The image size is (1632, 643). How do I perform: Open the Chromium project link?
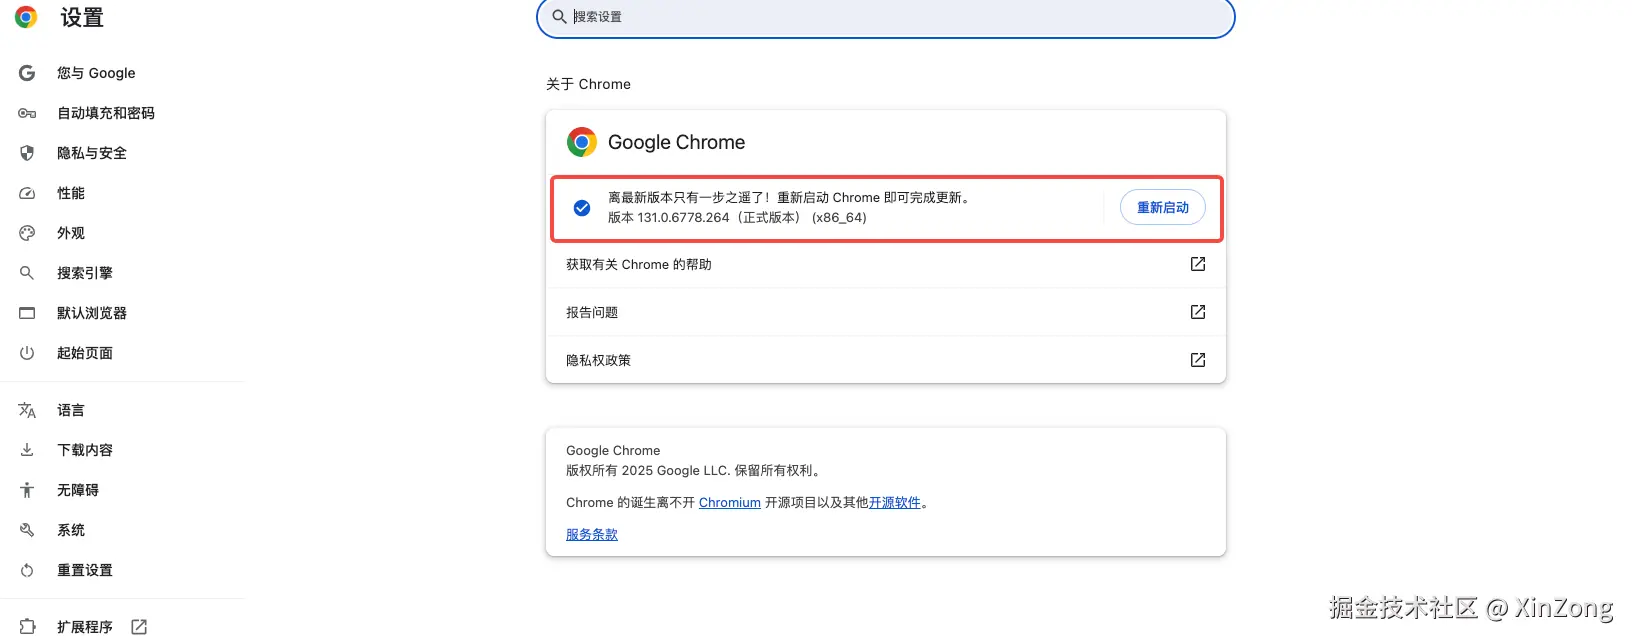point(729,503)
